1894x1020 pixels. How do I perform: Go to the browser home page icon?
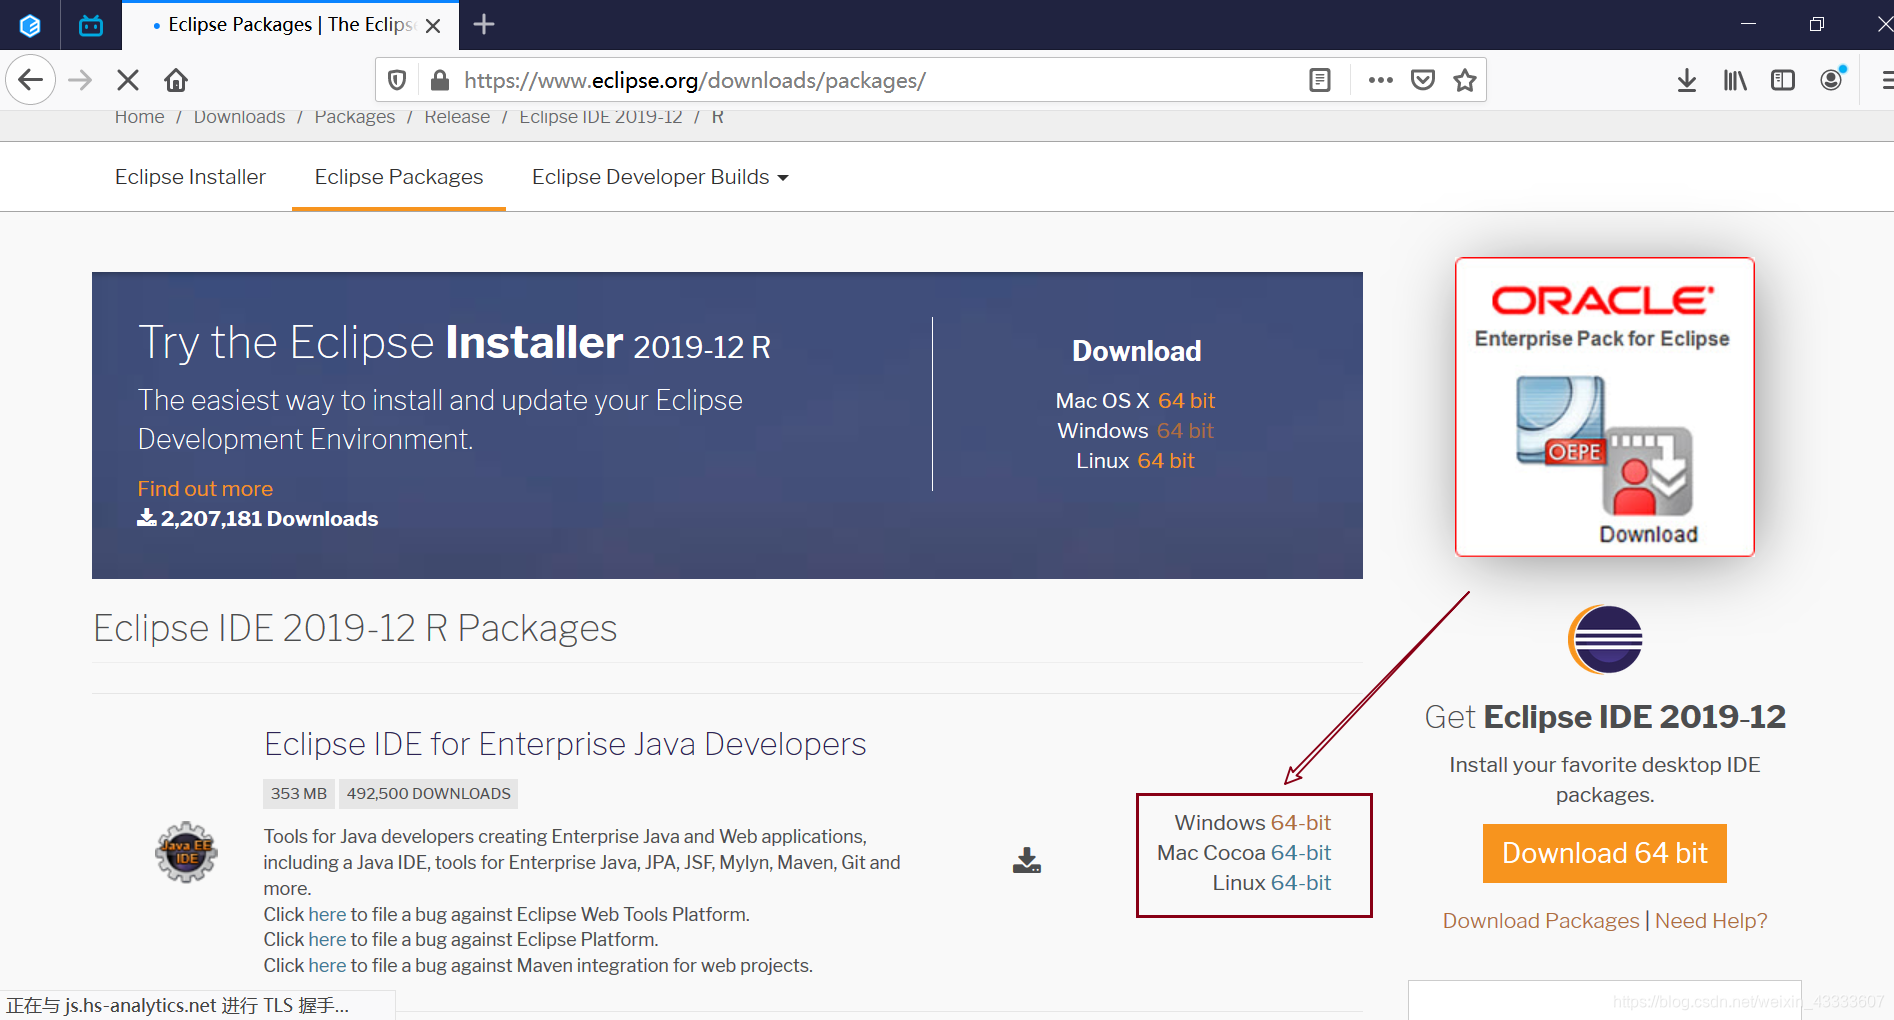(x=176, y=80)
